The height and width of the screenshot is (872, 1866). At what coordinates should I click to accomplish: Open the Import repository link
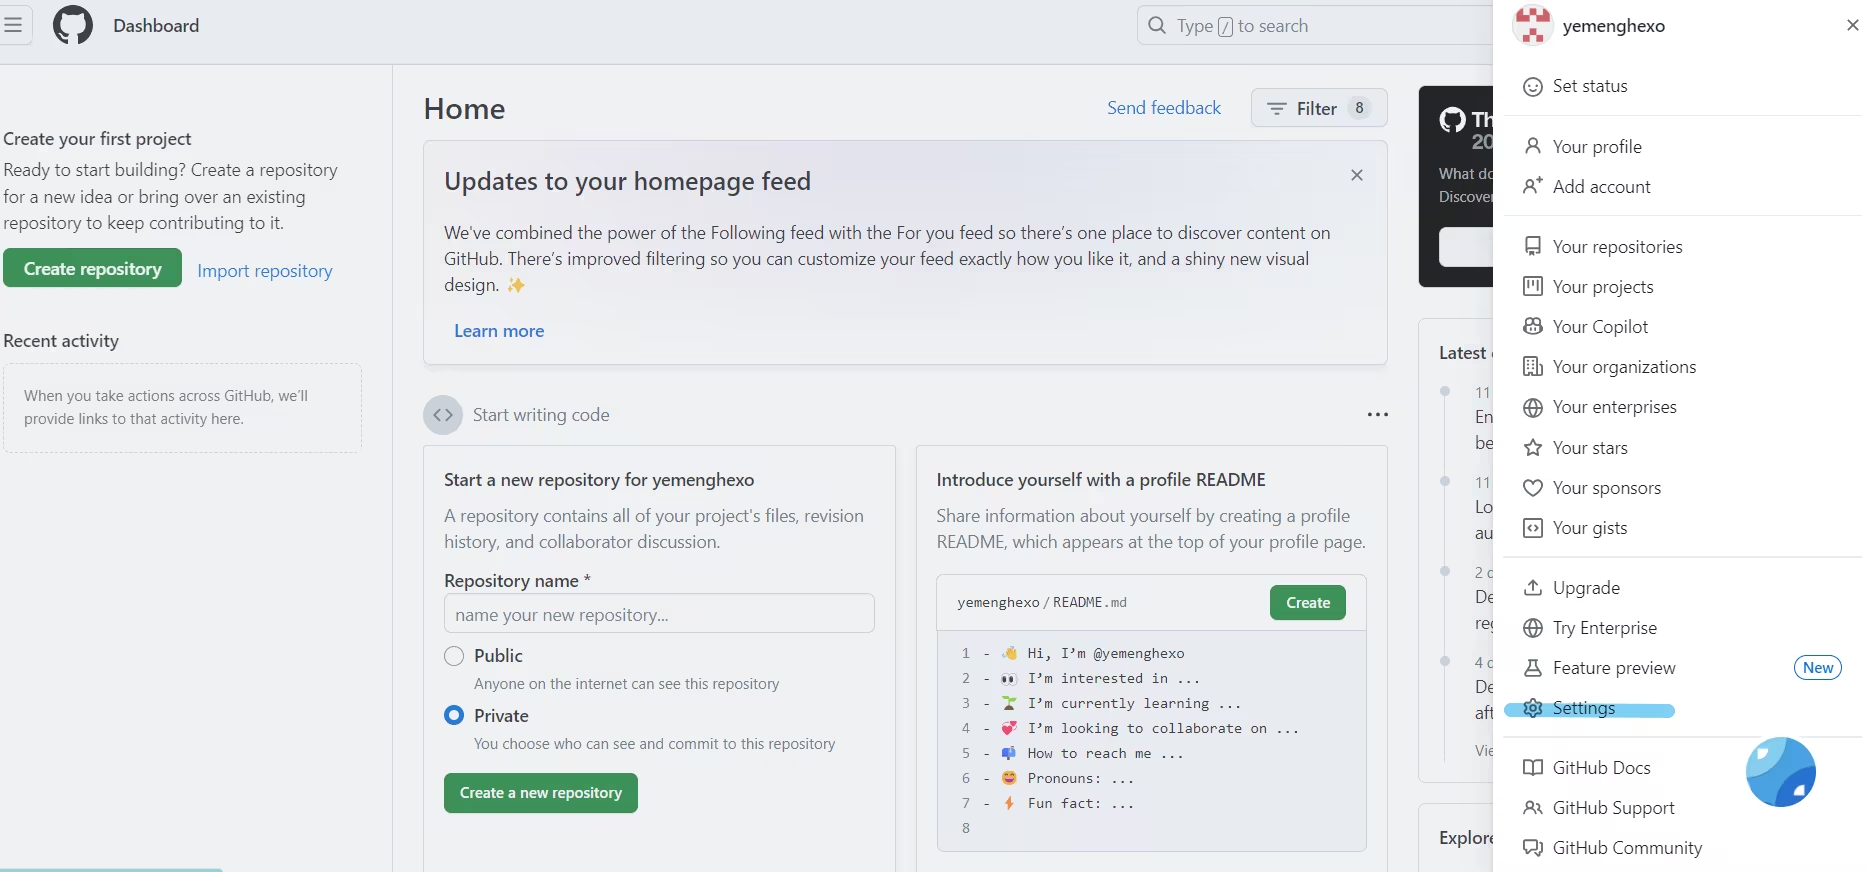coord(264,271)
